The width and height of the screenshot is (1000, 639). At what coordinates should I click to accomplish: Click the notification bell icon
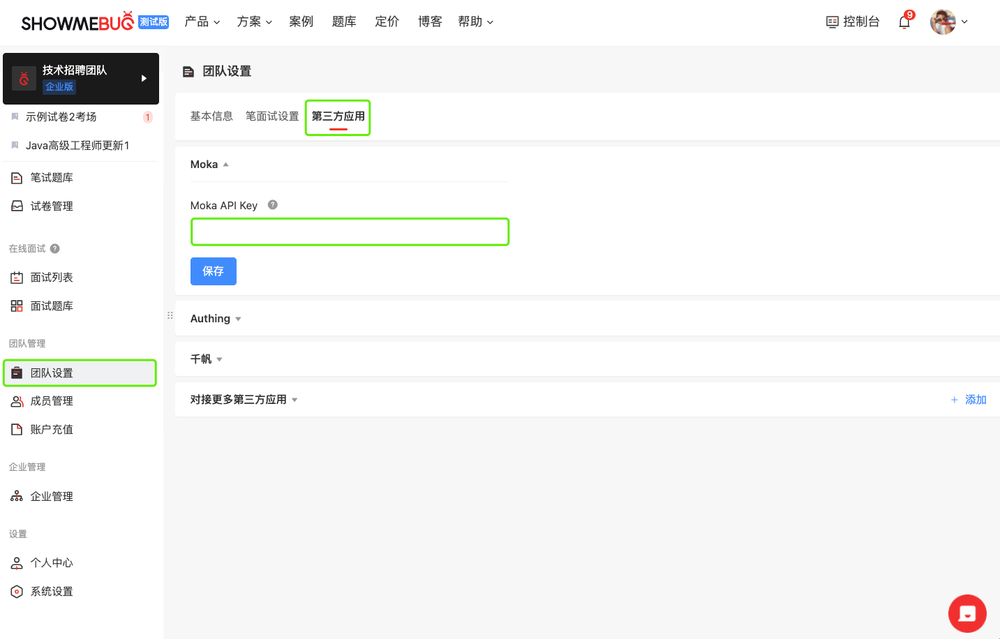(904, 22)
